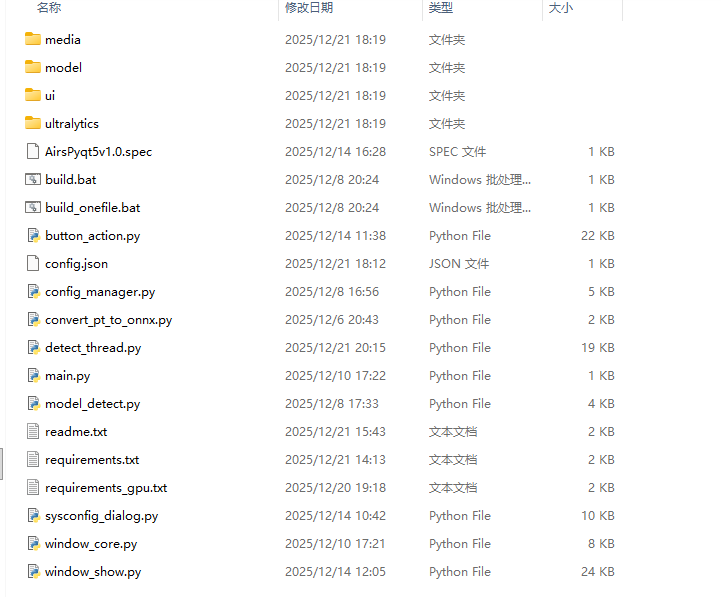The width and height of the screenshot is (721, 597).
Task: Click the ultralytics folder icon
Action: pos(33,123)
